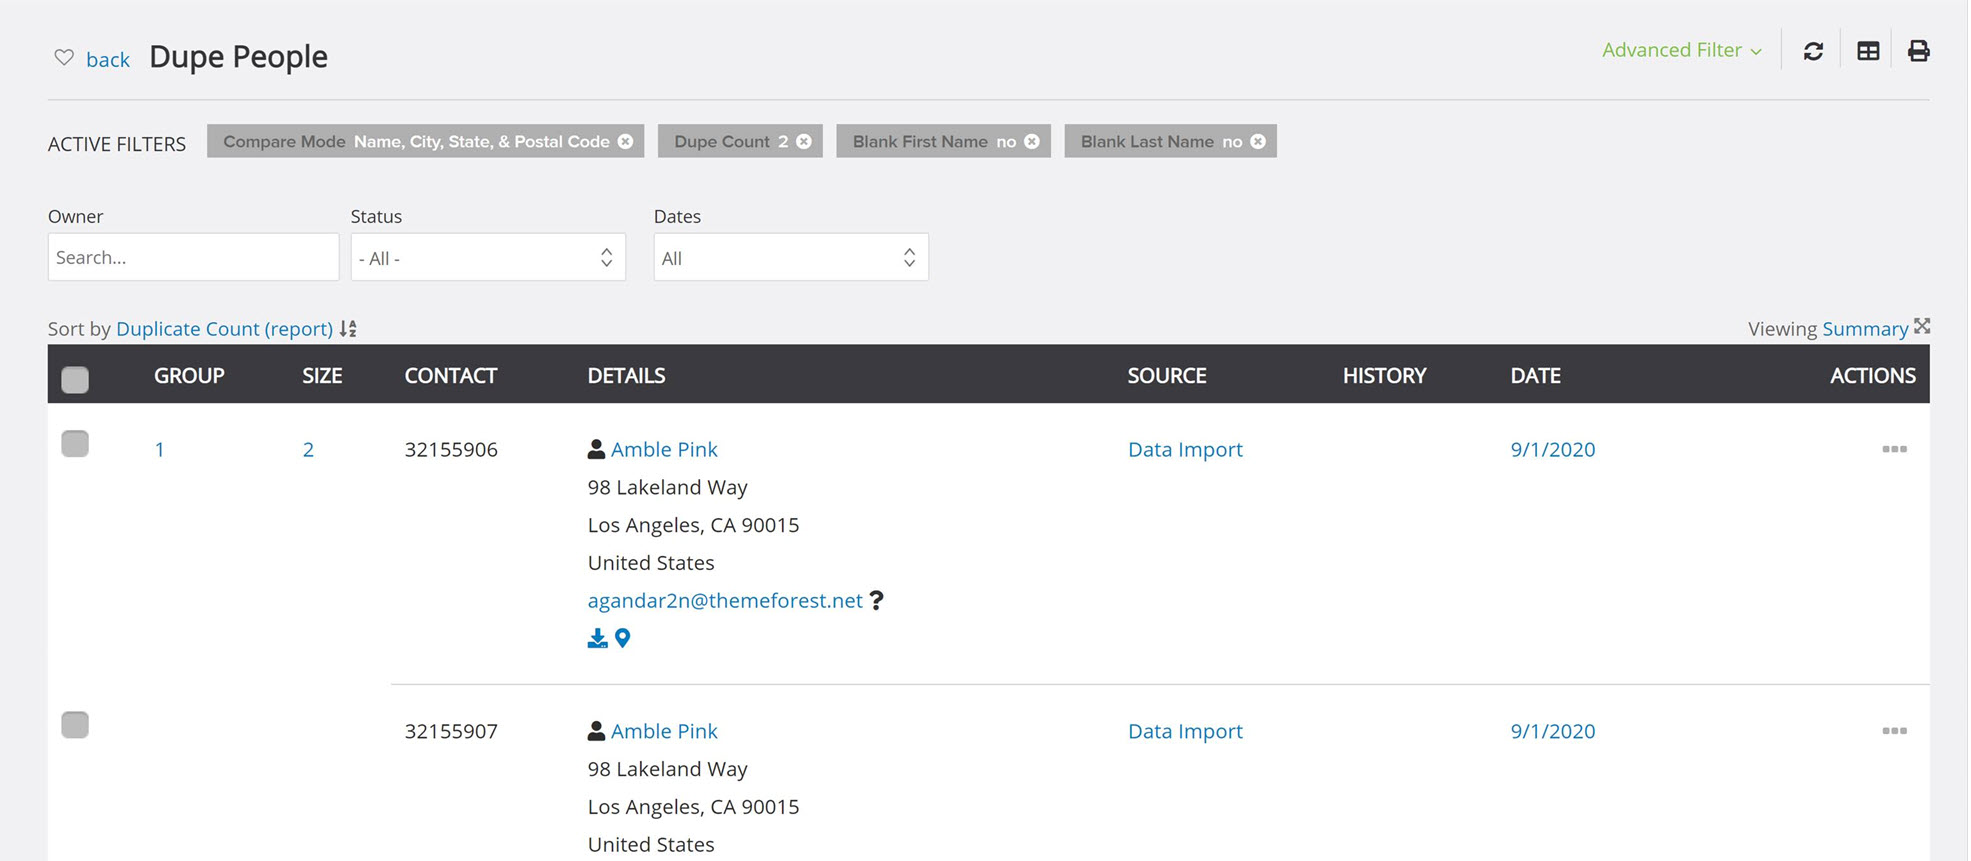Click contact number 32155907
This screenshot has width=1971, height=861.
(x=451, y=731)
